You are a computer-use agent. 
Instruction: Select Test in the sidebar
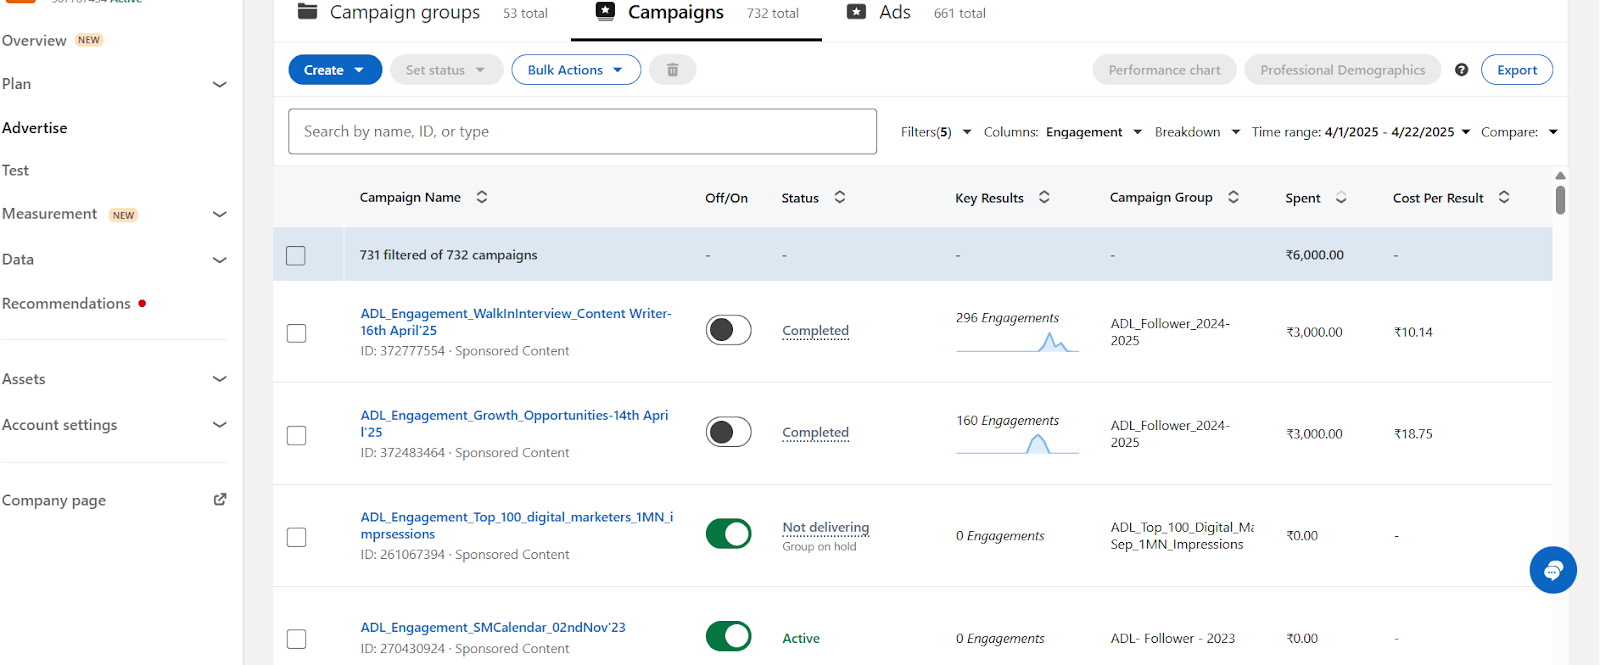click(x=15, y=171)
